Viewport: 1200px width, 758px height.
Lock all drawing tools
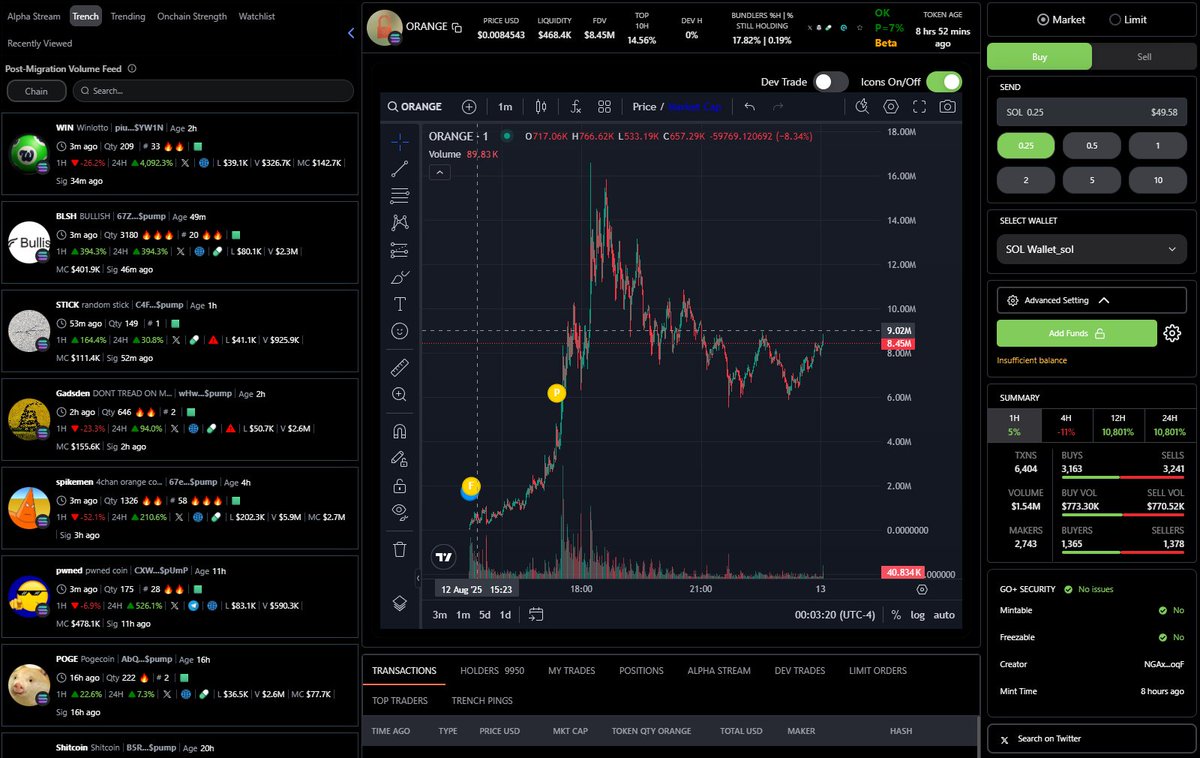coord(400,486)
